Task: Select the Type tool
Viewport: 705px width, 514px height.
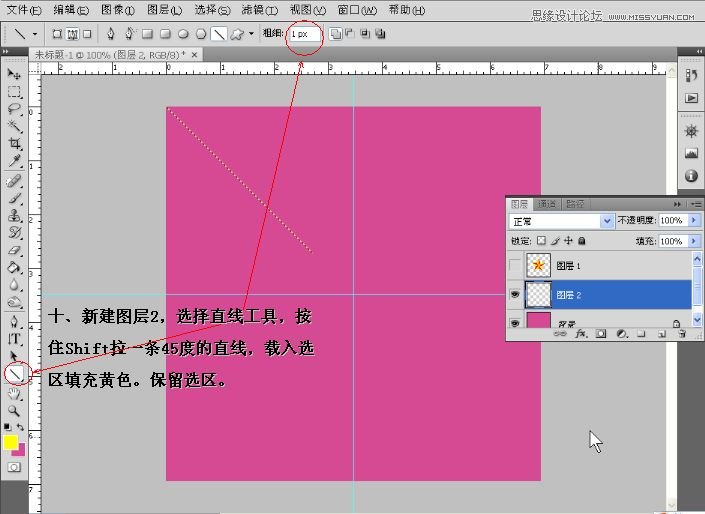Action: coord(14,339)
